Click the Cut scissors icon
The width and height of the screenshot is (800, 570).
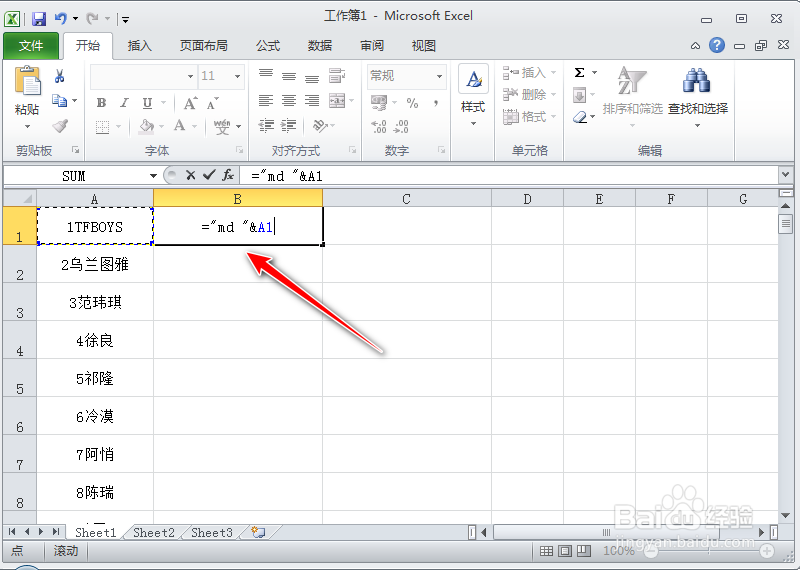(x=60, y=76)
